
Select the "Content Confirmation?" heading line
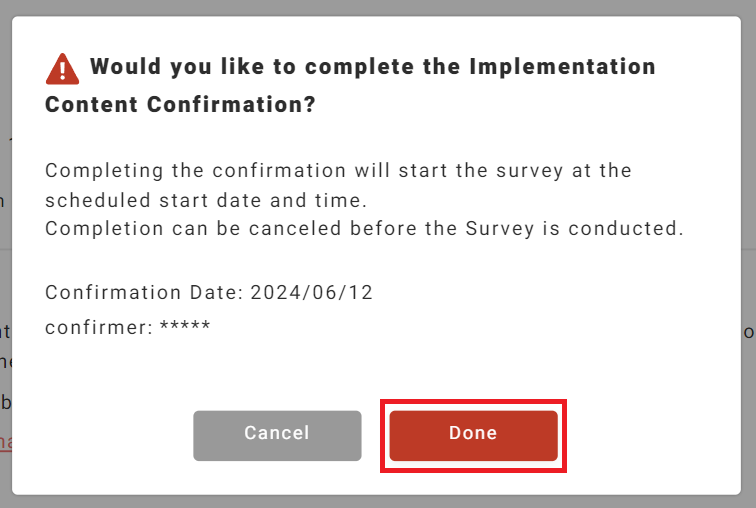(180, 104)
